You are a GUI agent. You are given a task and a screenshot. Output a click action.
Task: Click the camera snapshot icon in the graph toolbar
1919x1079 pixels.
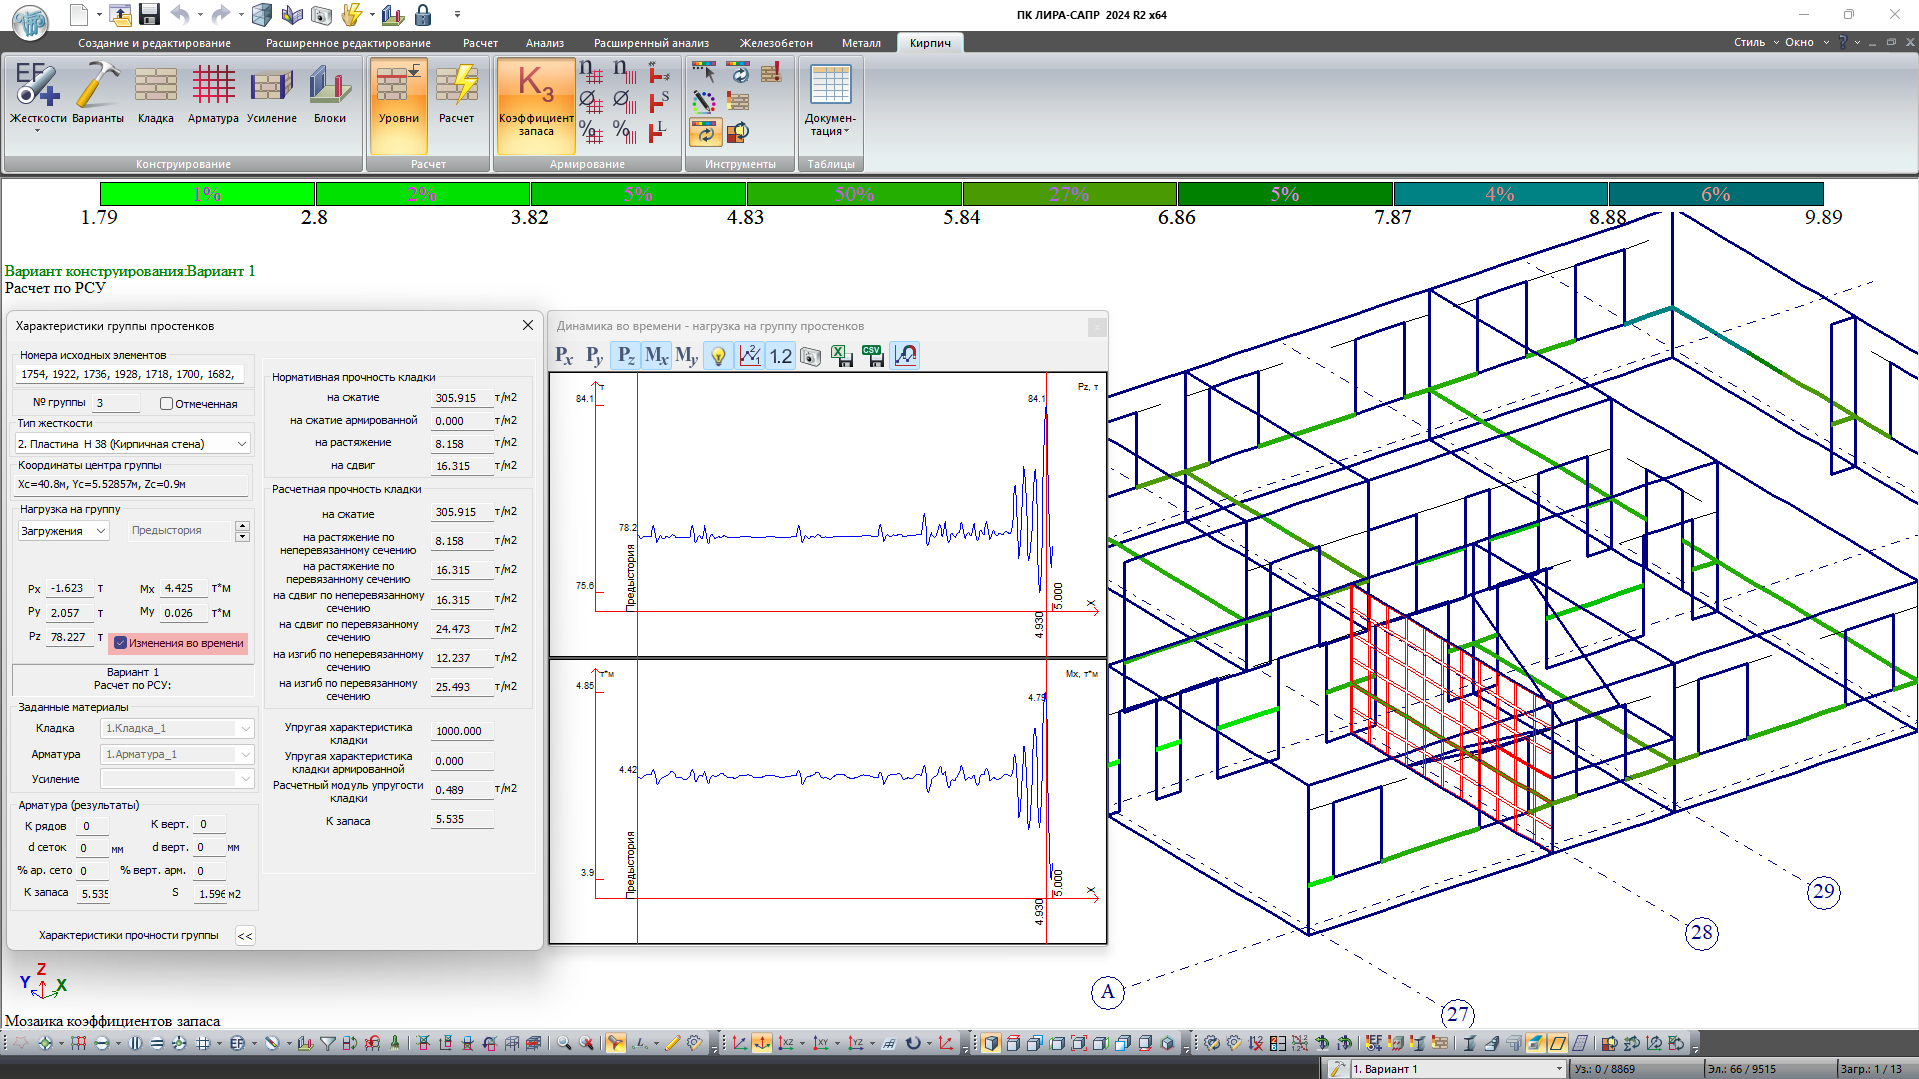tap(811, 356)
